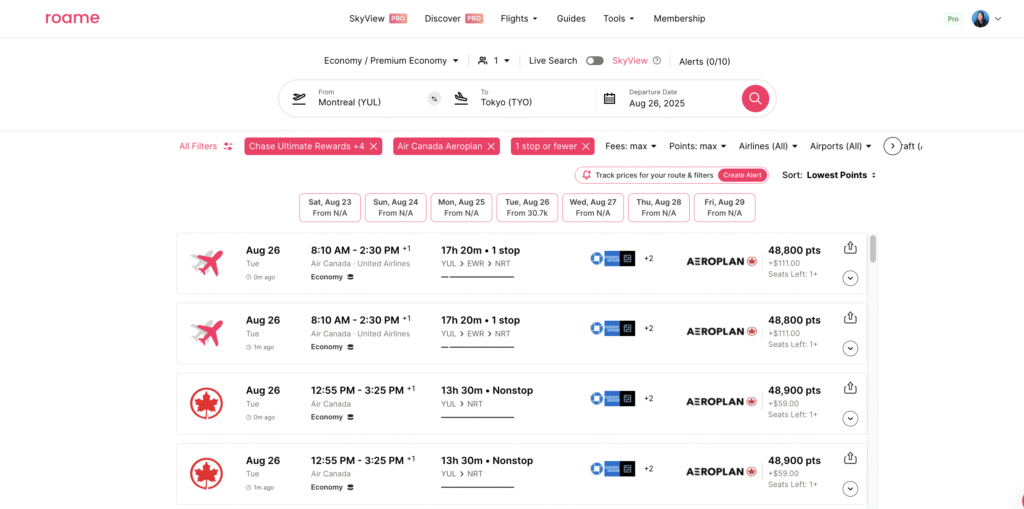Open the Sort Lowest Points dropdown
The width and height of the screenshot is (1024, 509).
[x=841, y=175]
